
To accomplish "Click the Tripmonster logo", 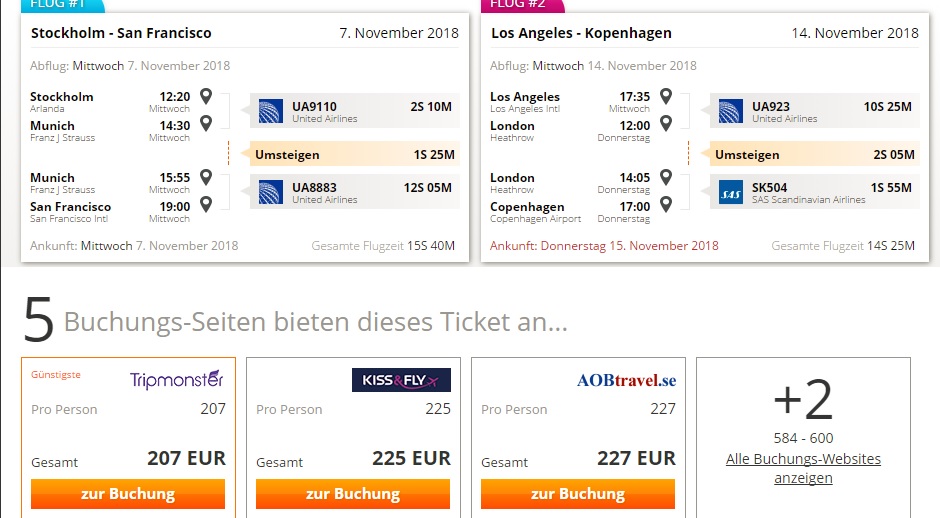I will pyautogui.click(x=177, y=380).
